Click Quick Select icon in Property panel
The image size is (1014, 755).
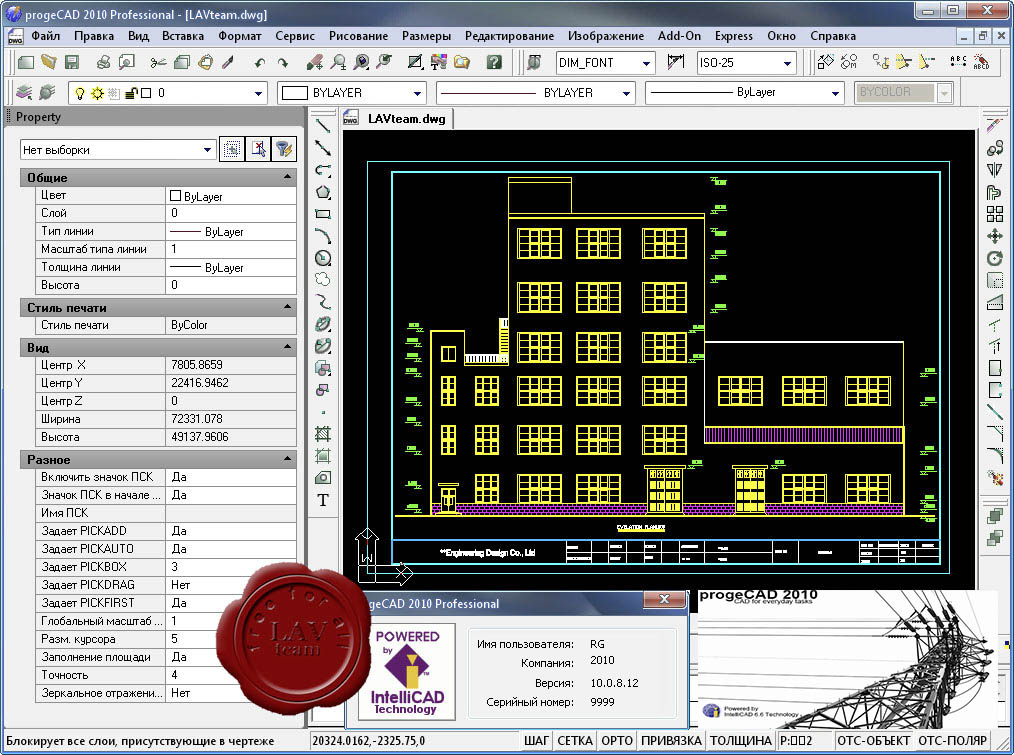pos(232,149)
